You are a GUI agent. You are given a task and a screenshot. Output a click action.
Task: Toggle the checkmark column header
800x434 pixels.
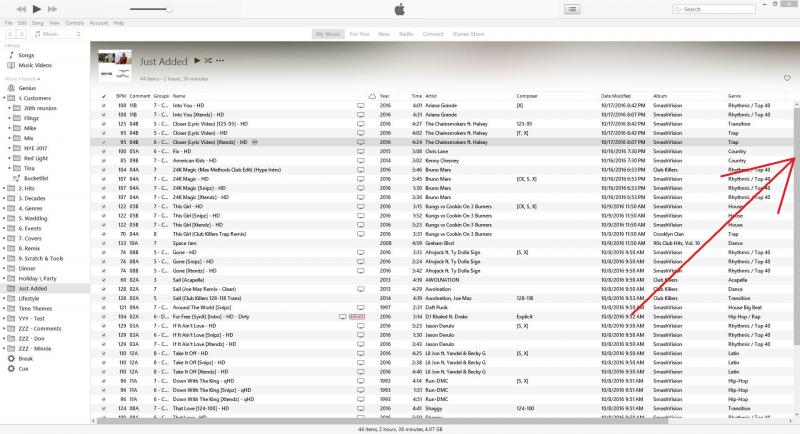tap(104, 96)
